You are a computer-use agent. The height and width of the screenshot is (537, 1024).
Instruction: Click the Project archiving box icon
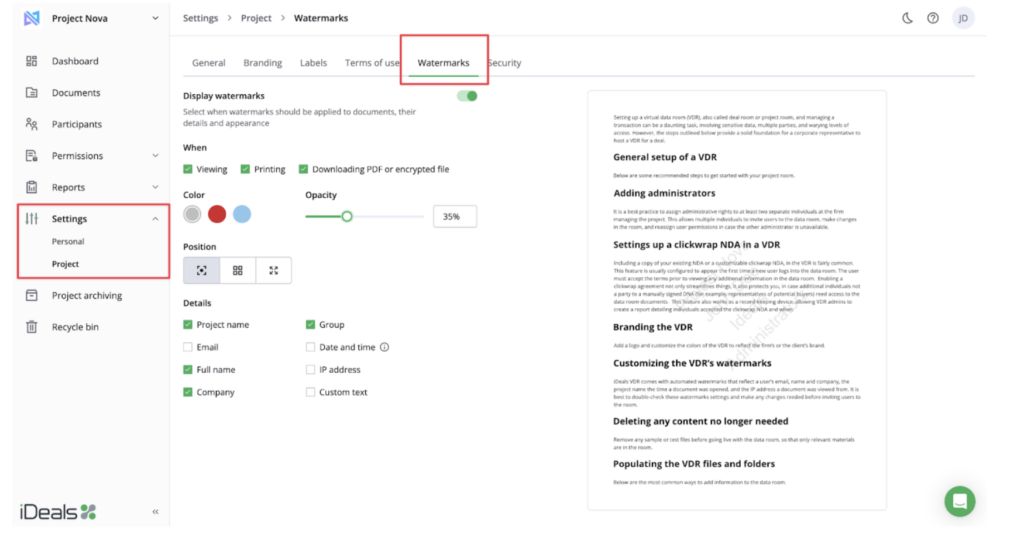point(31,295)
